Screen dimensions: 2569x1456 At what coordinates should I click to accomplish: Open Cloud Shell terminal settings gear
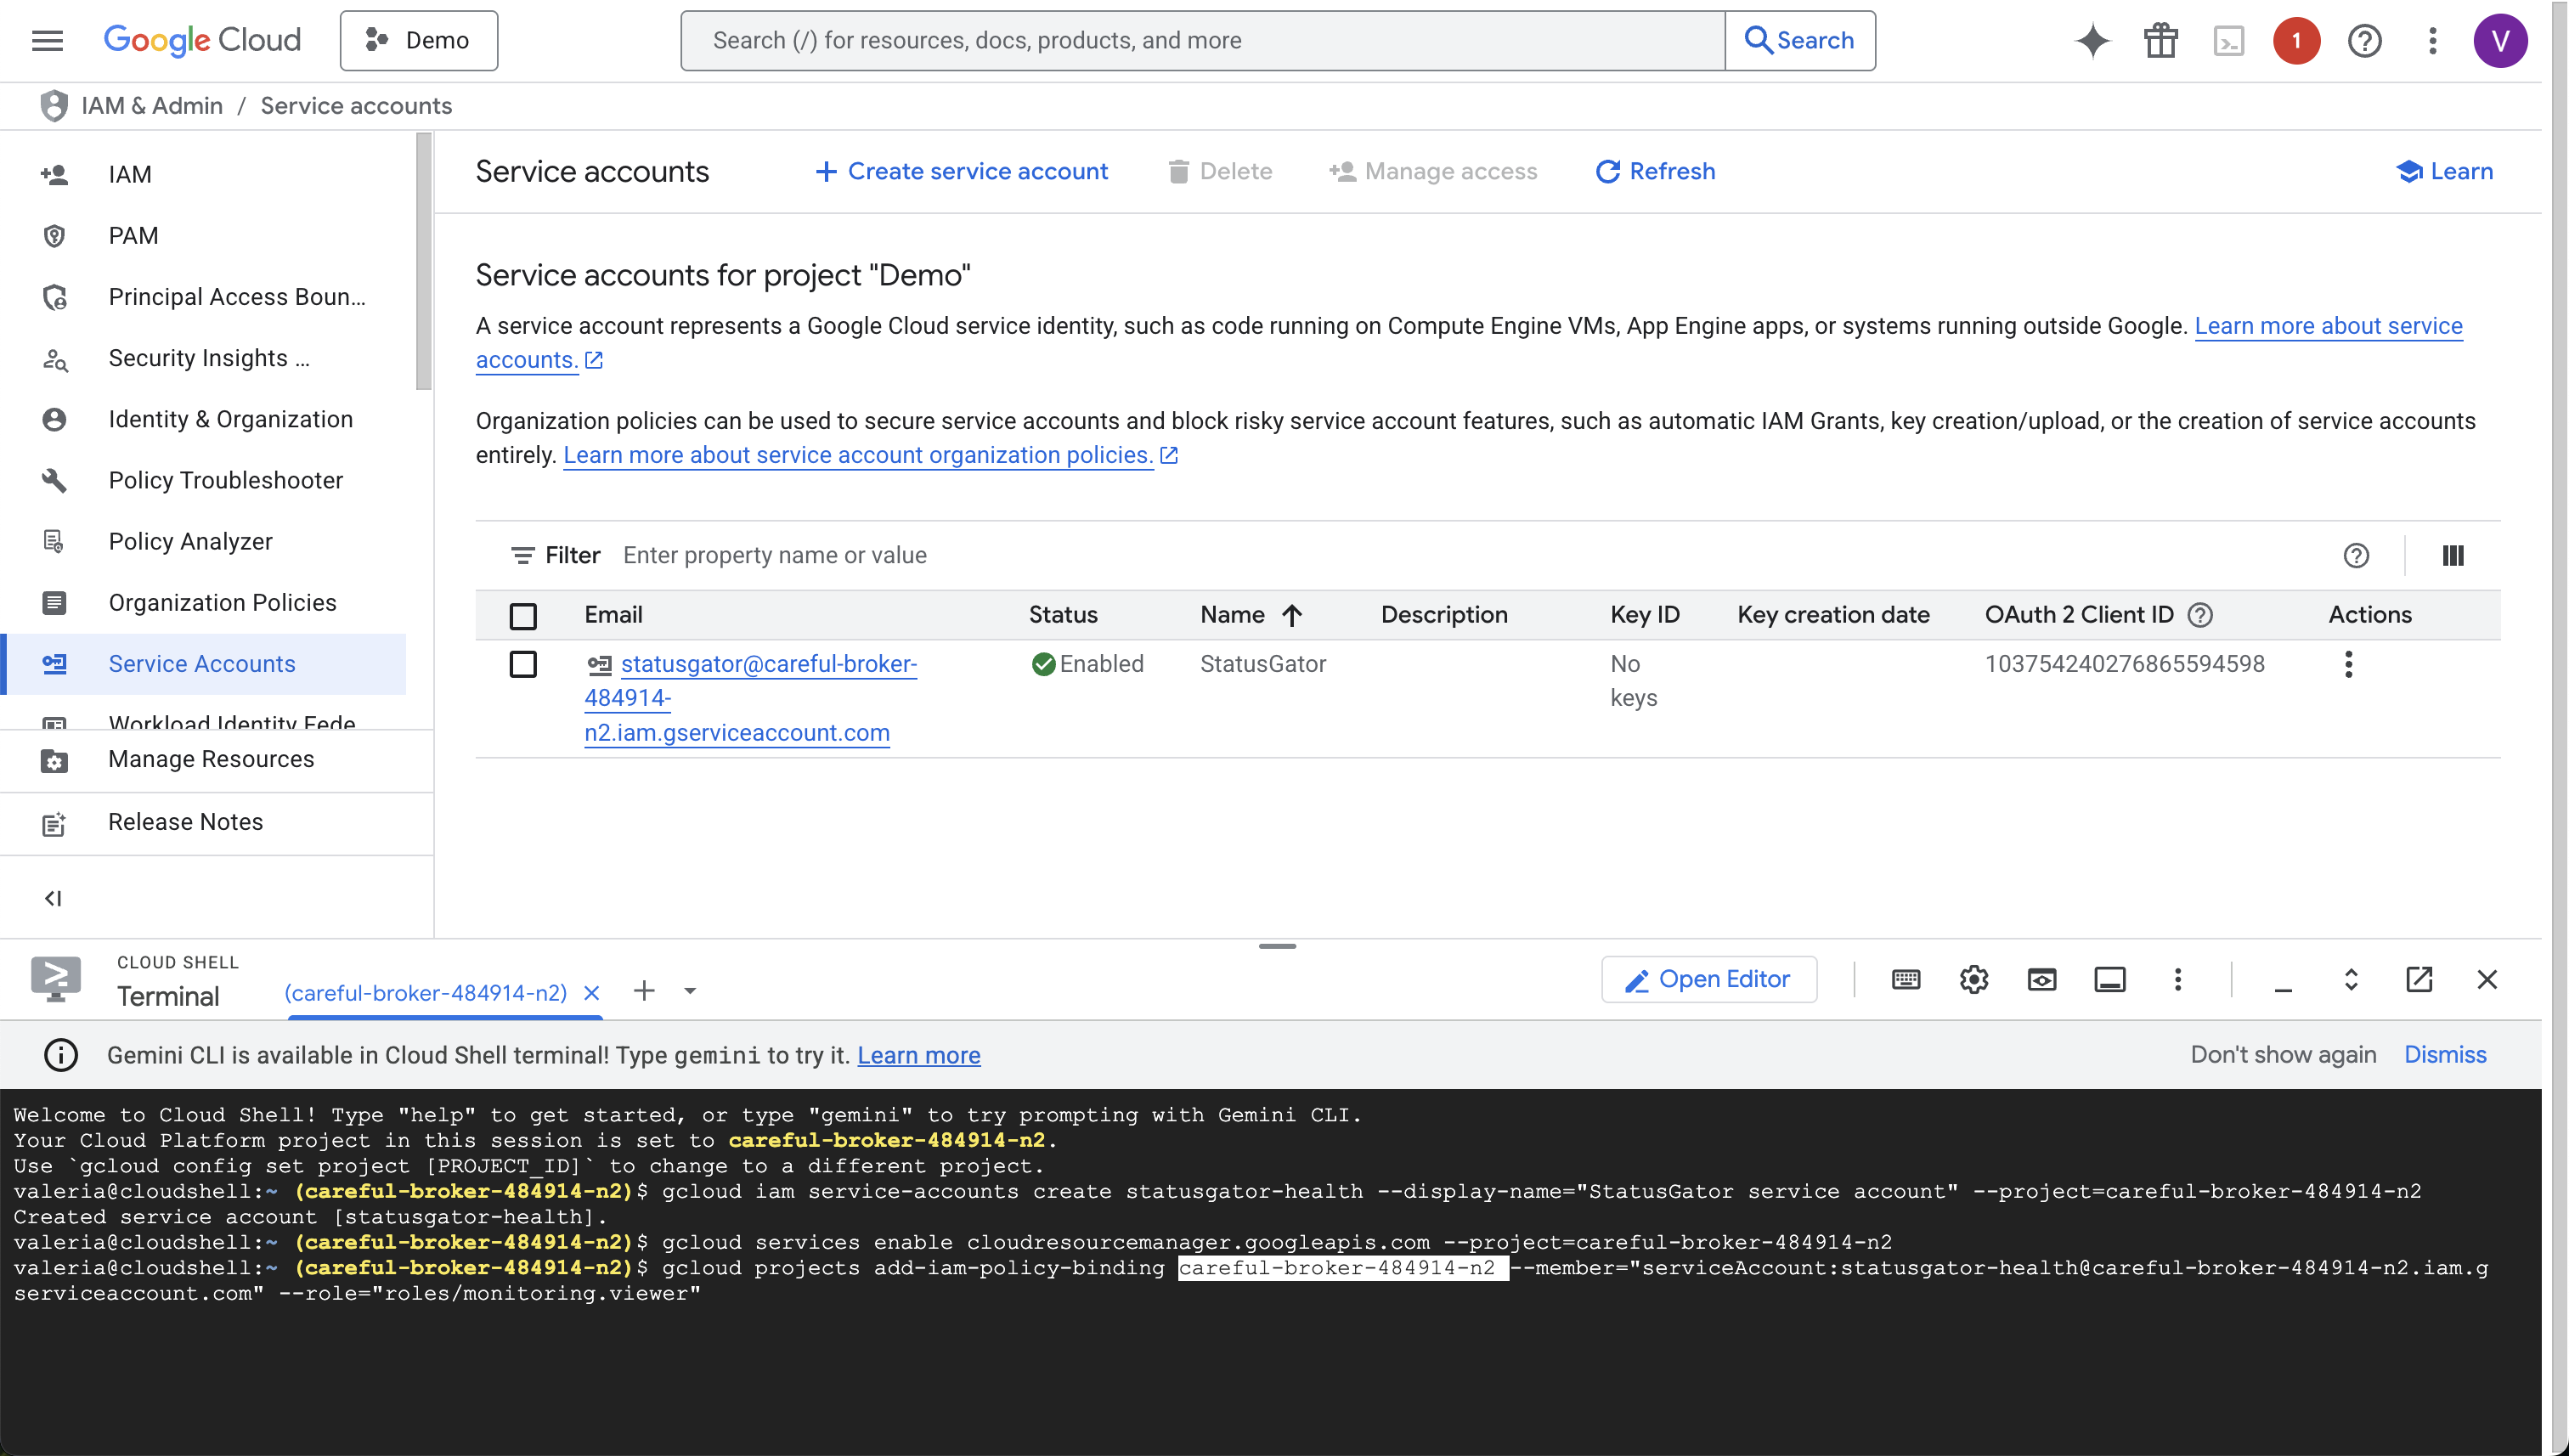[1973, 979]
